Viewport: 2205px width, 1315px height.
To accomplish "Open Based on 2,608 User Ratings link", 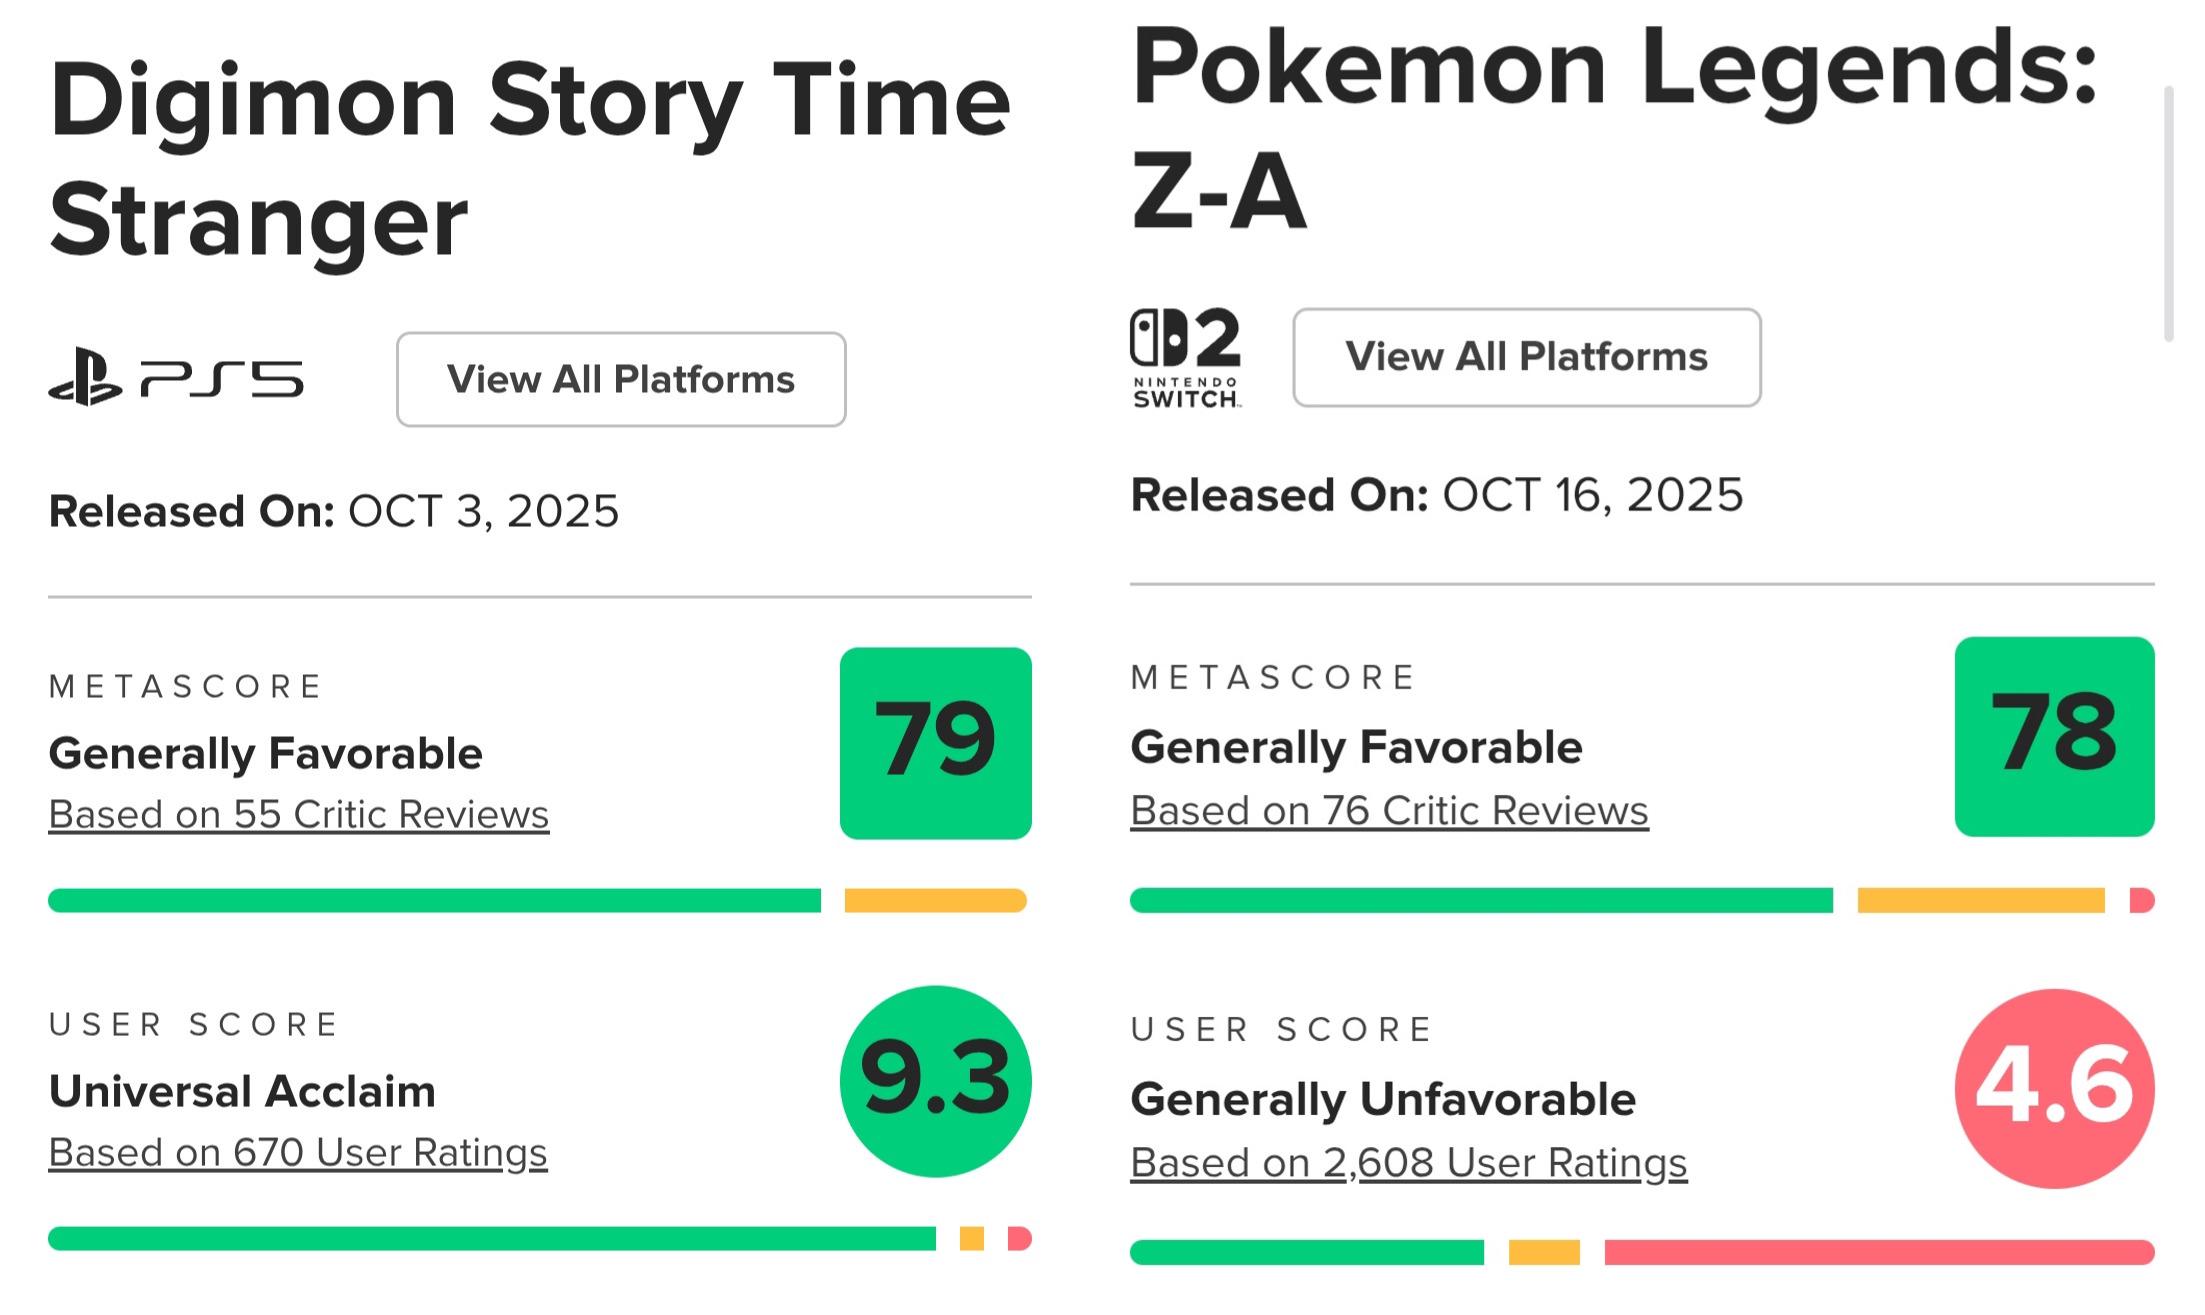I will pyautogui.click(x=1408, y=1162).
